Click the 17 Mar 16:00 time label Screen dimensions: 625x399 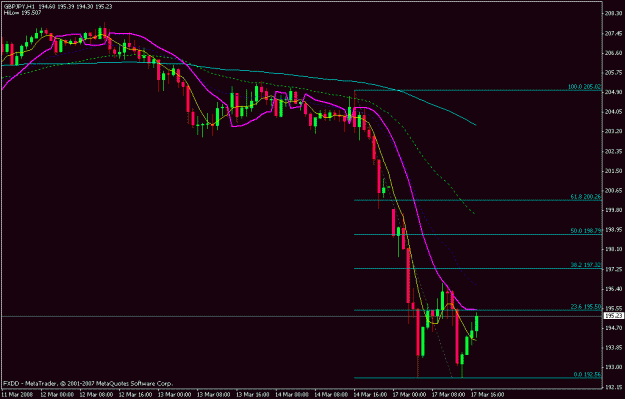487,395
